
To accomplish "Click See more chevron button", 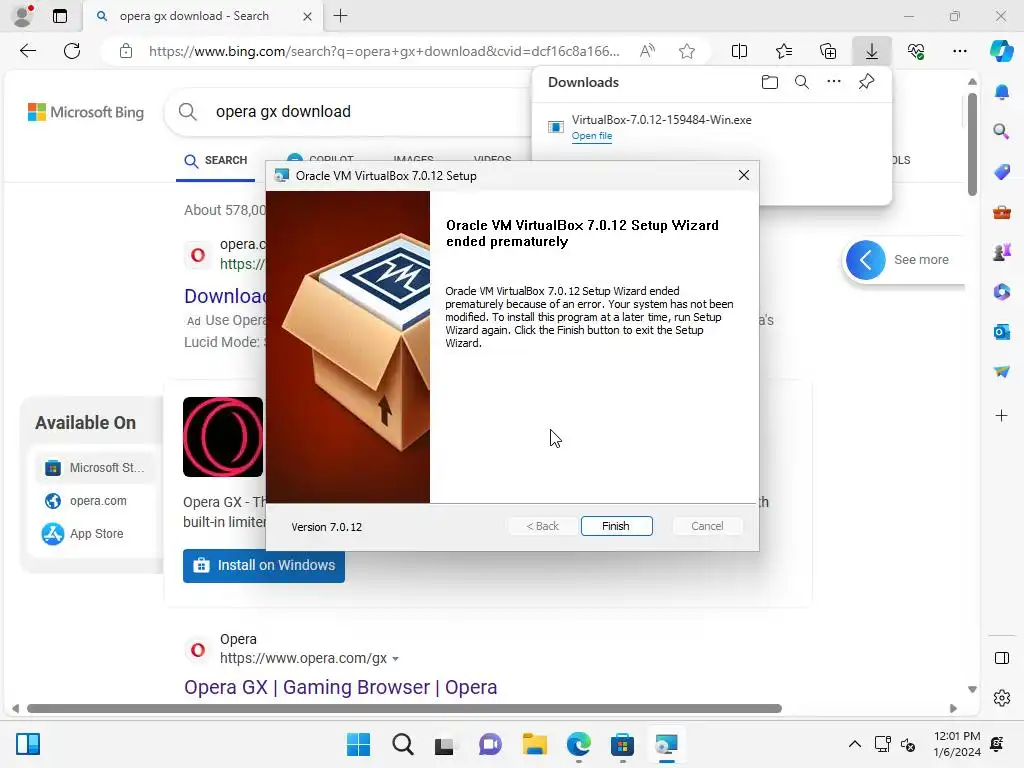I will pos(865,260).
